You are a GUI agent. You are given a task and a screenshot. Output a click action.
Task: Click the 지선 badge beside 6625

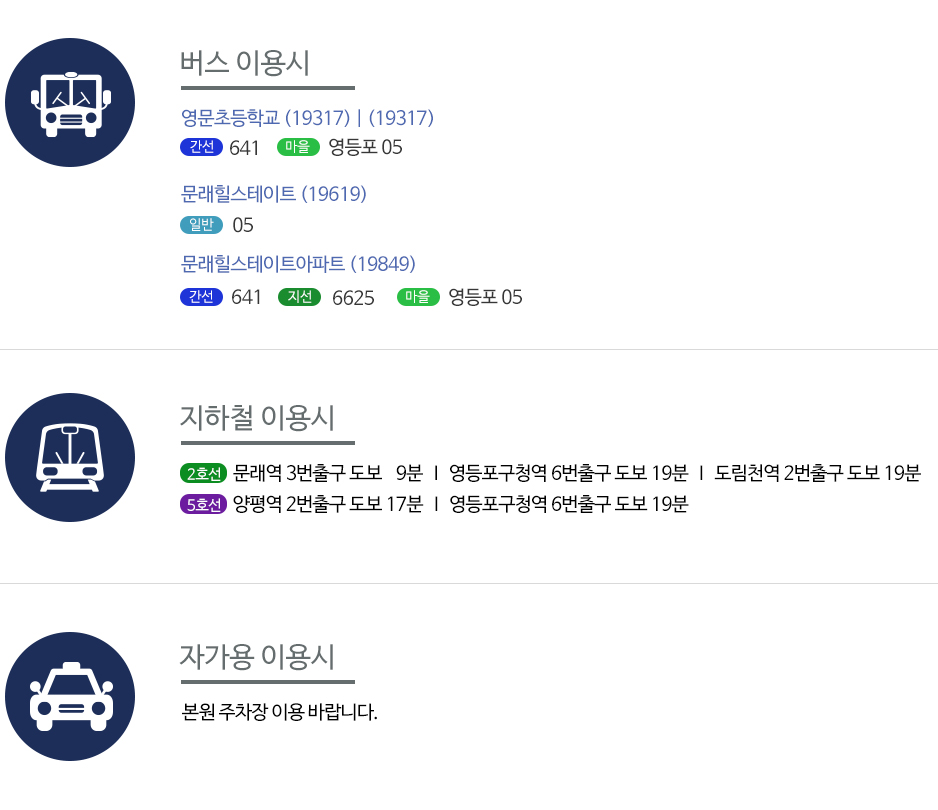(300, 297)
